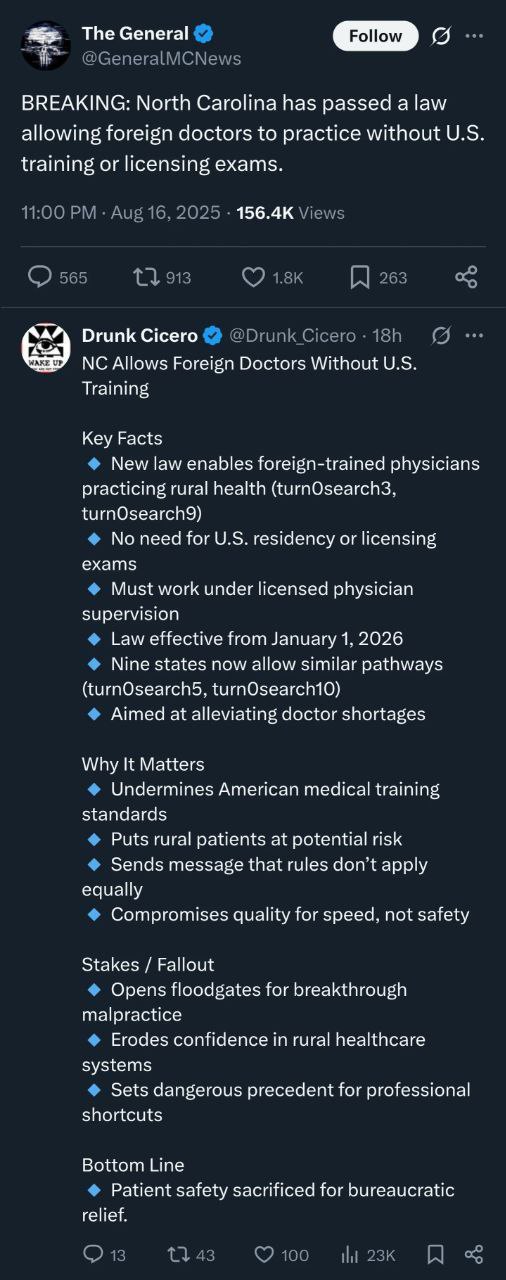Reply to Drunk Cicero's comment with 13 replies
This screenshot has width=506, height=1280.
coord(104,1254)
